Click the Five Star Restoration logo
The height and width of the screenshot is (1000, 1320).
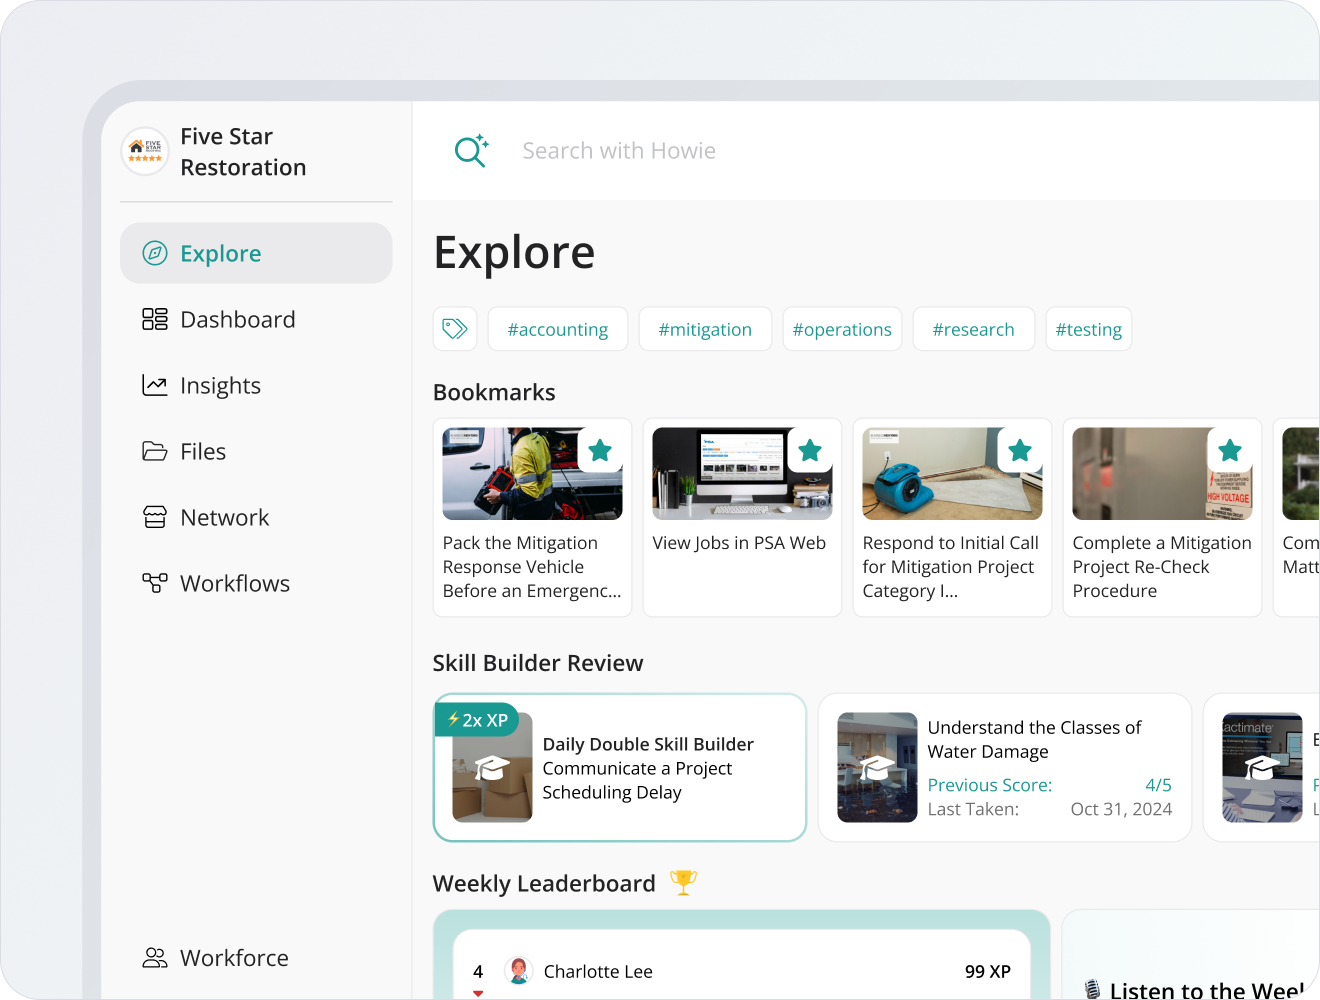[x=145, y=151]
